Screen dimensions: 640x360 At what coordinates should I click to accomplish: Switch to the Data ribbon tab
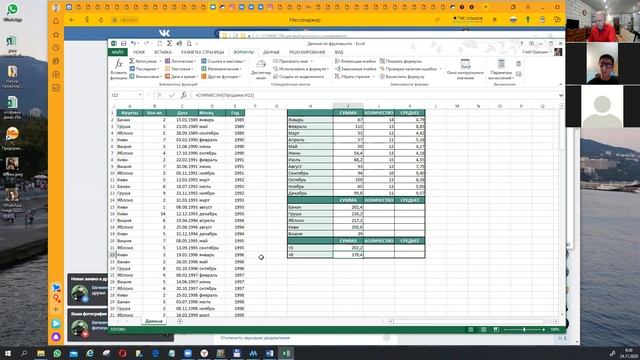click(x=271, y=52)
